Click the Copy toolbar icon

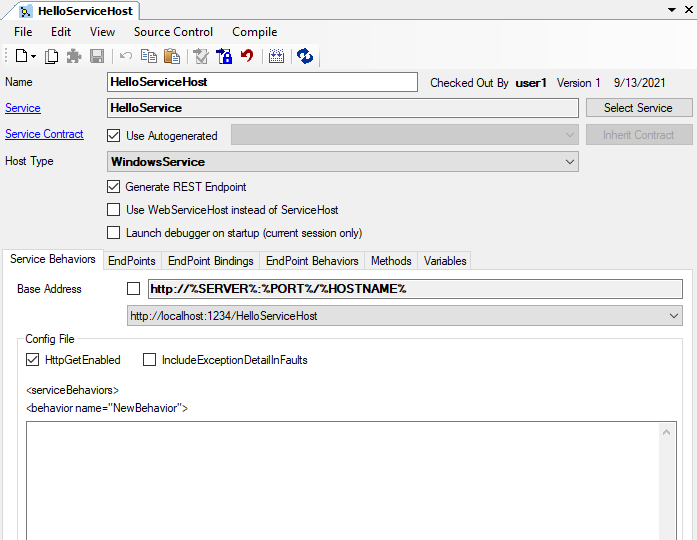[149, 56]
